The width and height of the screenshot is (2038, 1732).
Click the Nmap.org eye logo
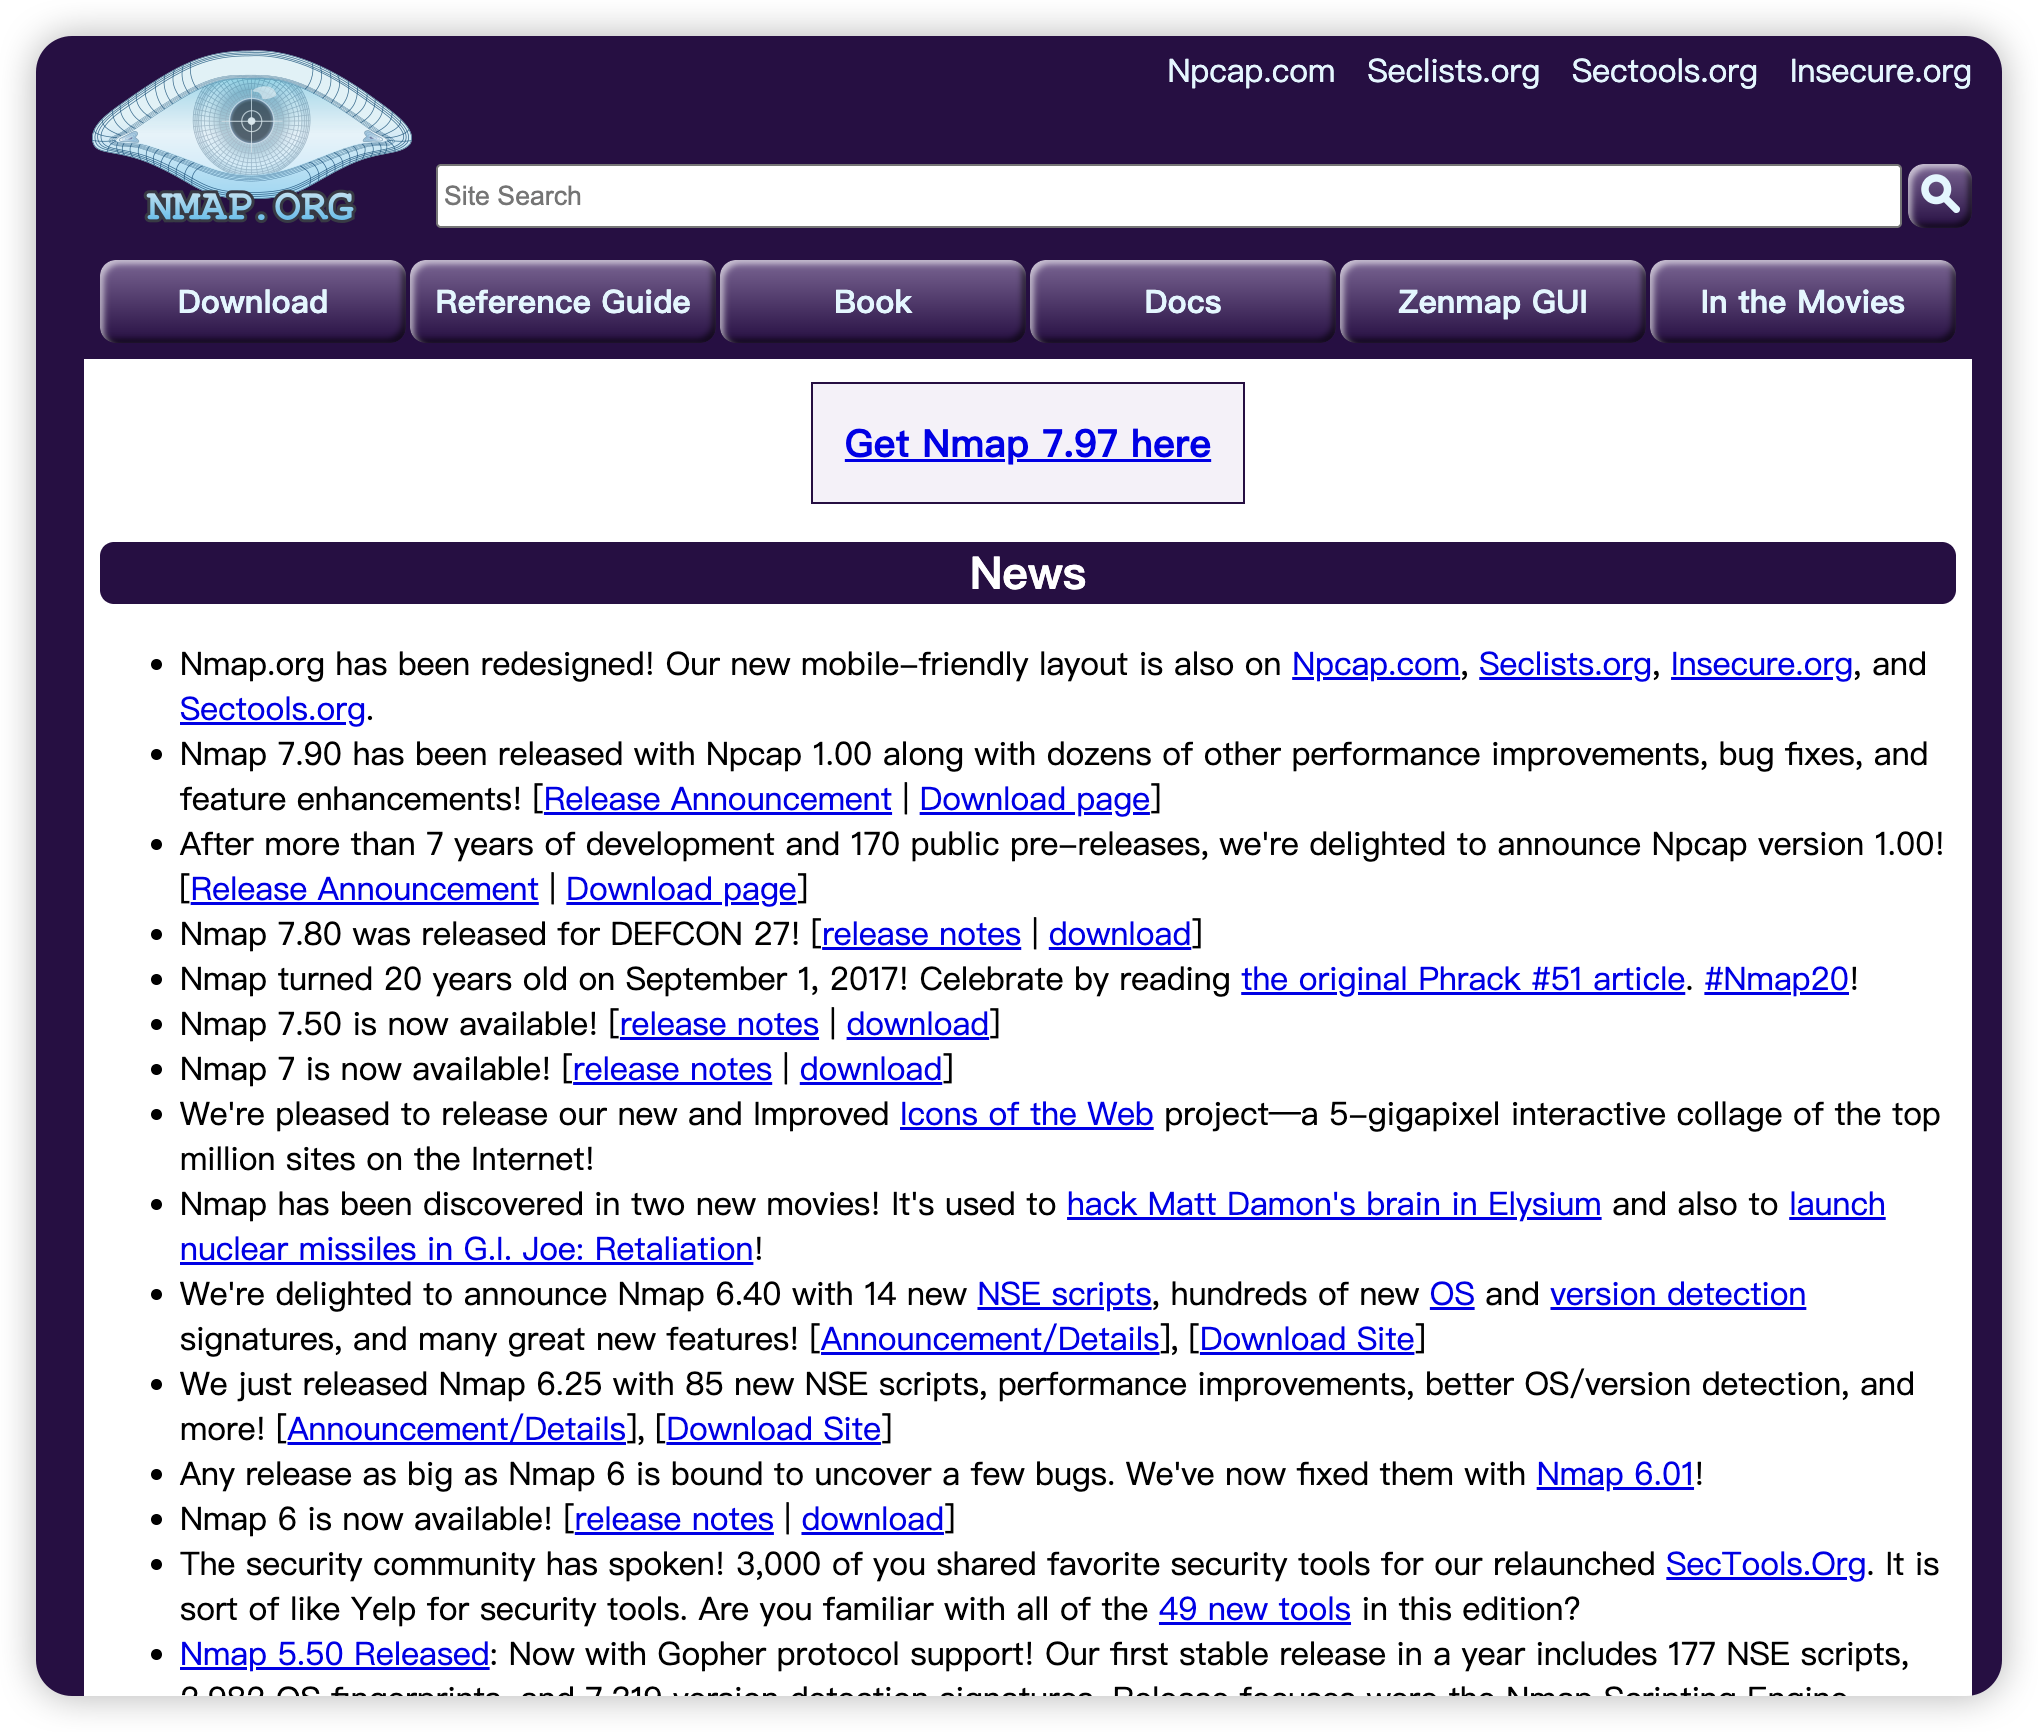pos(251,138)
